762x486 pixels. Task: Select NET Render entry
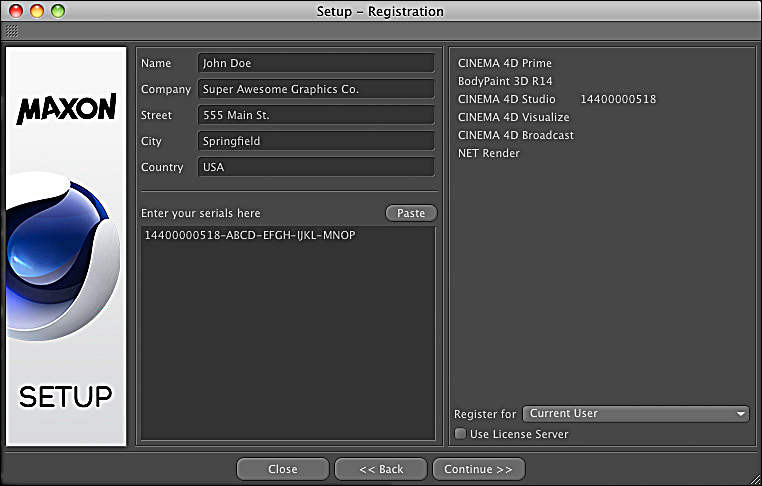coord(489,153)
